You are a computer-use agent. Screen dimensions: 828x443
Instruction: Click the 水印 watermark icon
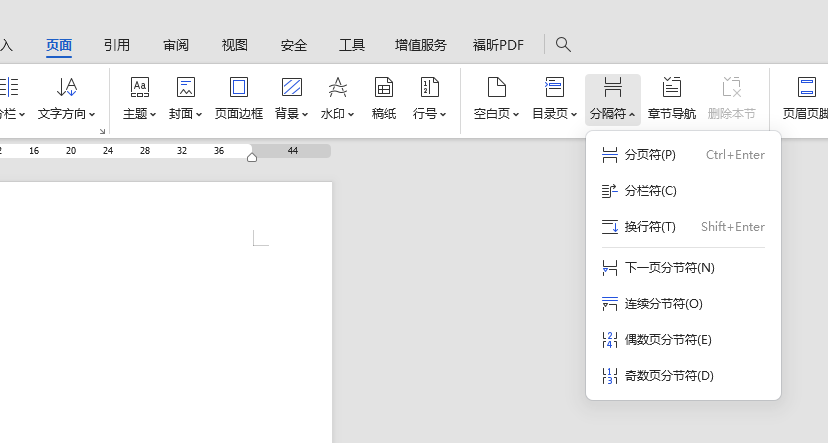[x=337, y=87]
